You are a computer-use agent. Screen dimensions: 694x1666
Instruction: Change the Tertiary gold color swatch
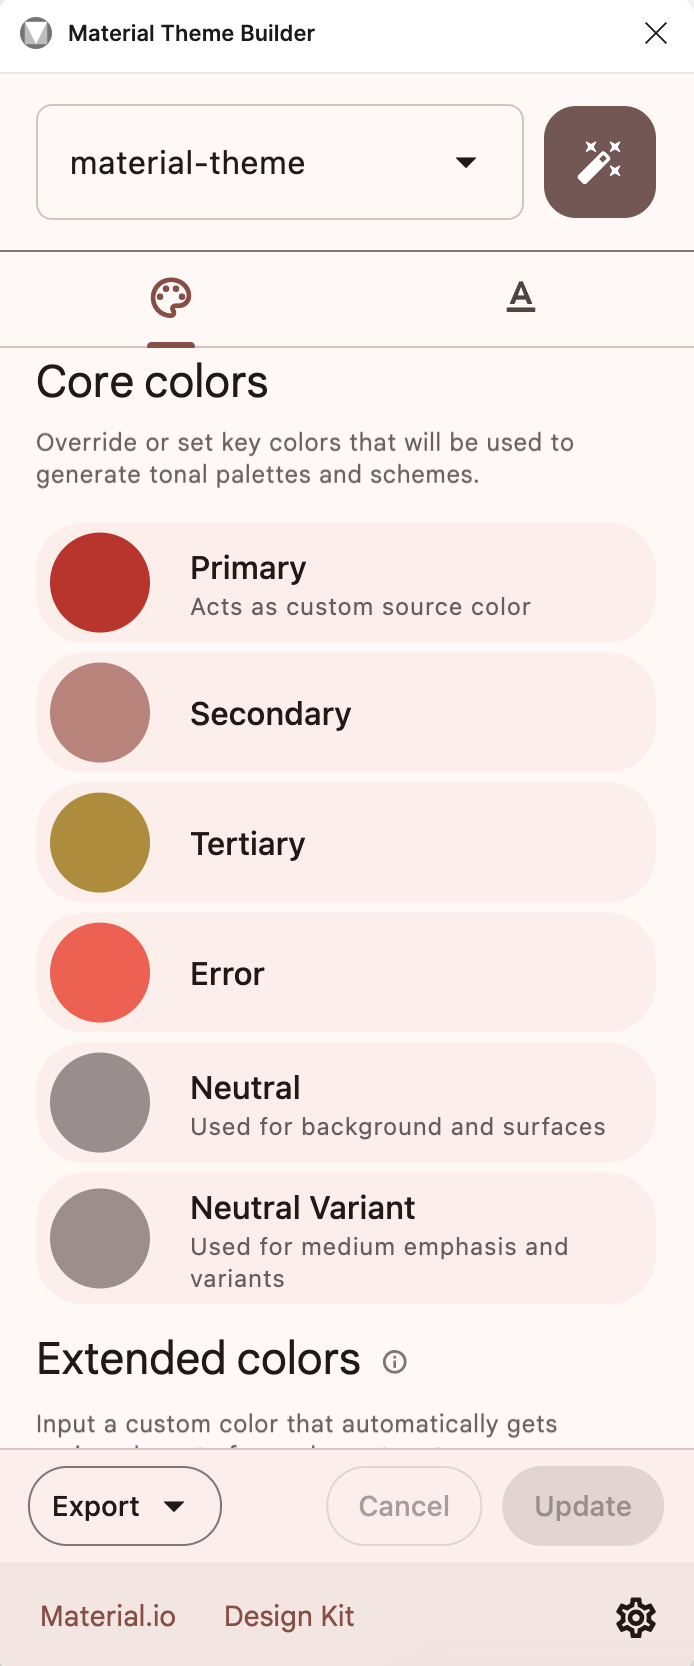(x=100, y=843)
